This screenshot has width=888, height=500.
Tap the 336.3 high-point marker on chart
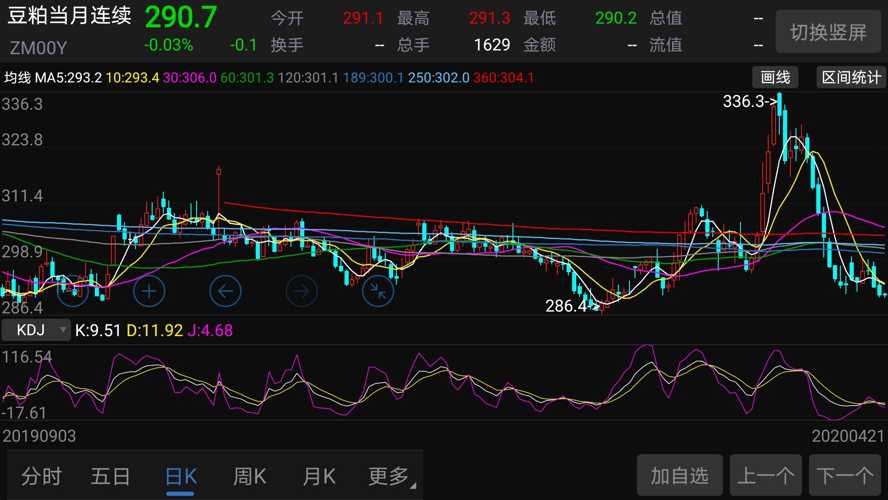pos(750,101)
